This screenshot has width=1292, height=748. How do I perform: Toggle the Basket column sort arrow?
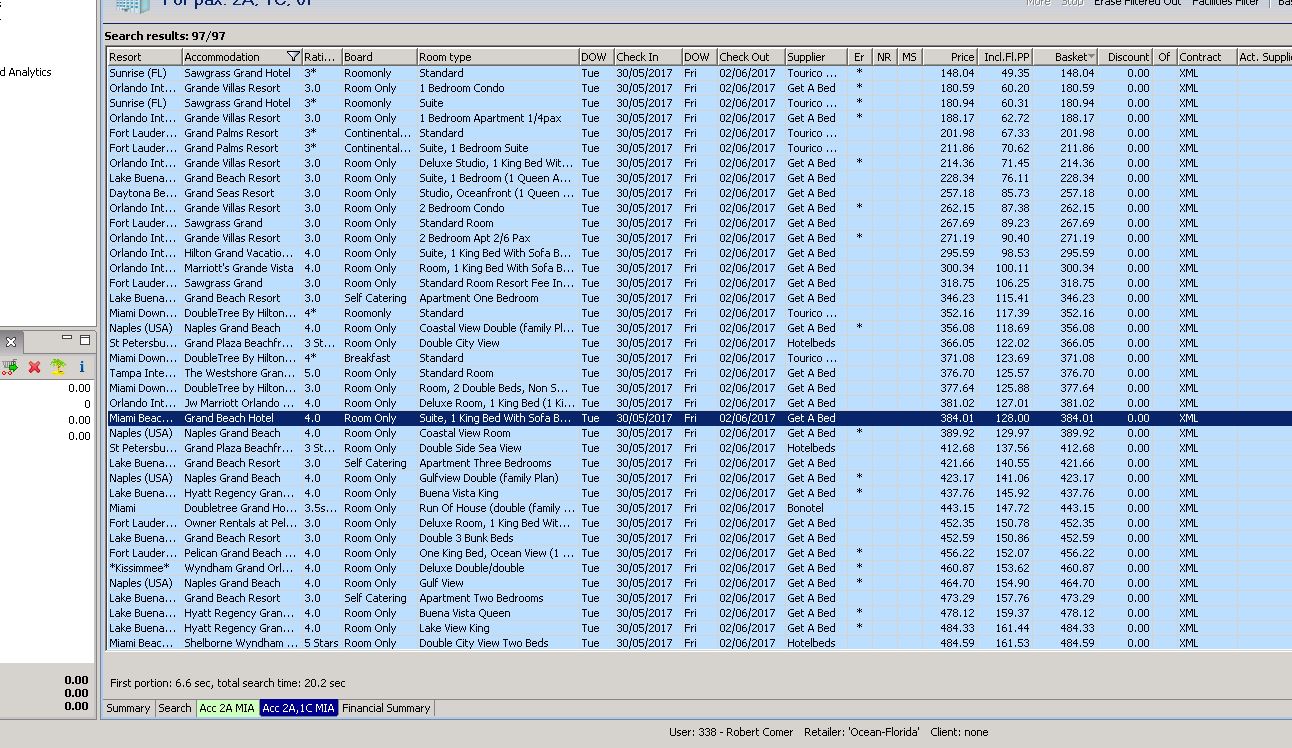pyautogui.click(x=1090, y=57)
